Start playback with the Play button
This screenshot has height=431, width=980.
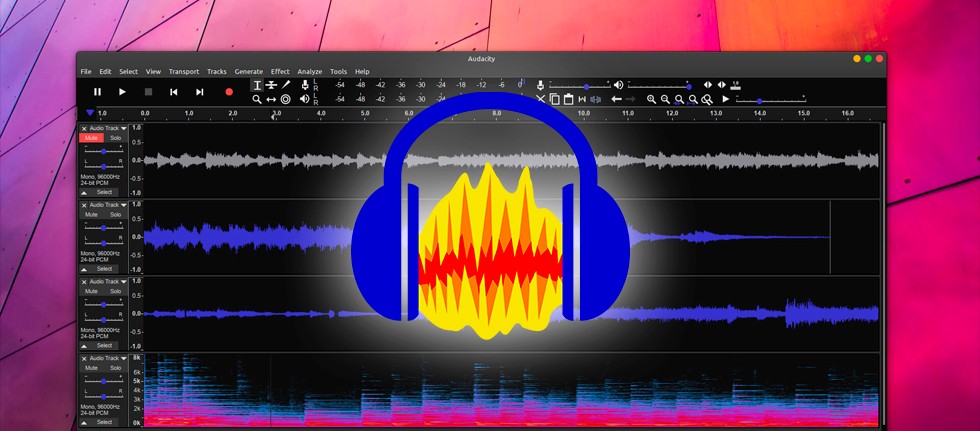(x=122, y=92)
